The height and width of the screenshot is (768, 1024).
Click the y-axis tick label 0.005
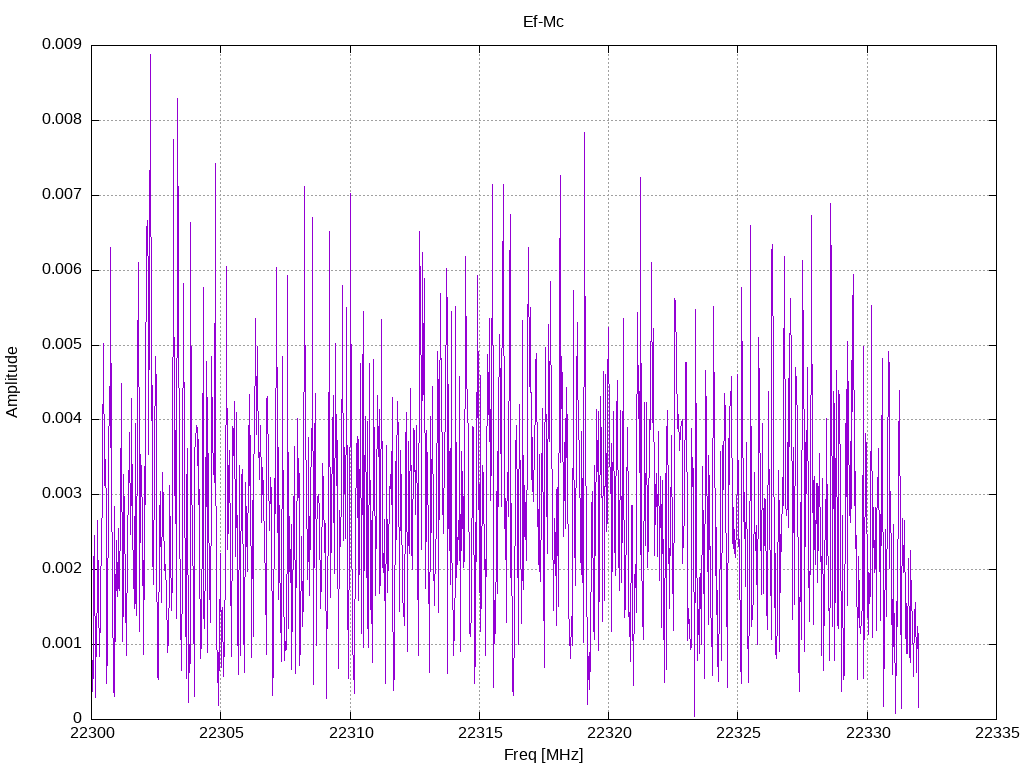(62, 344)
